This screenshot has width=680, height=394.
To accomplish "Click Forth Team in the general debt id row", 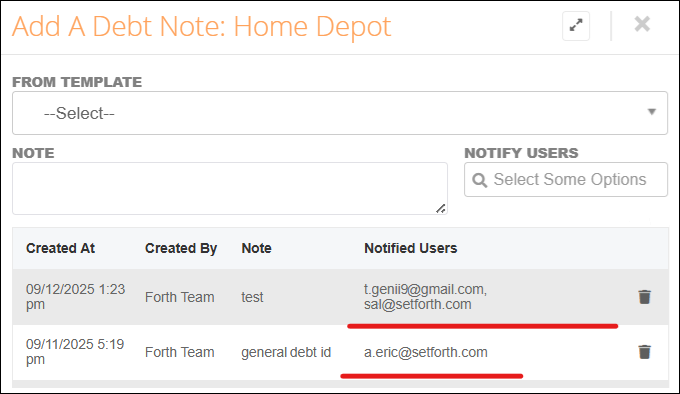I will pos(180,352).
